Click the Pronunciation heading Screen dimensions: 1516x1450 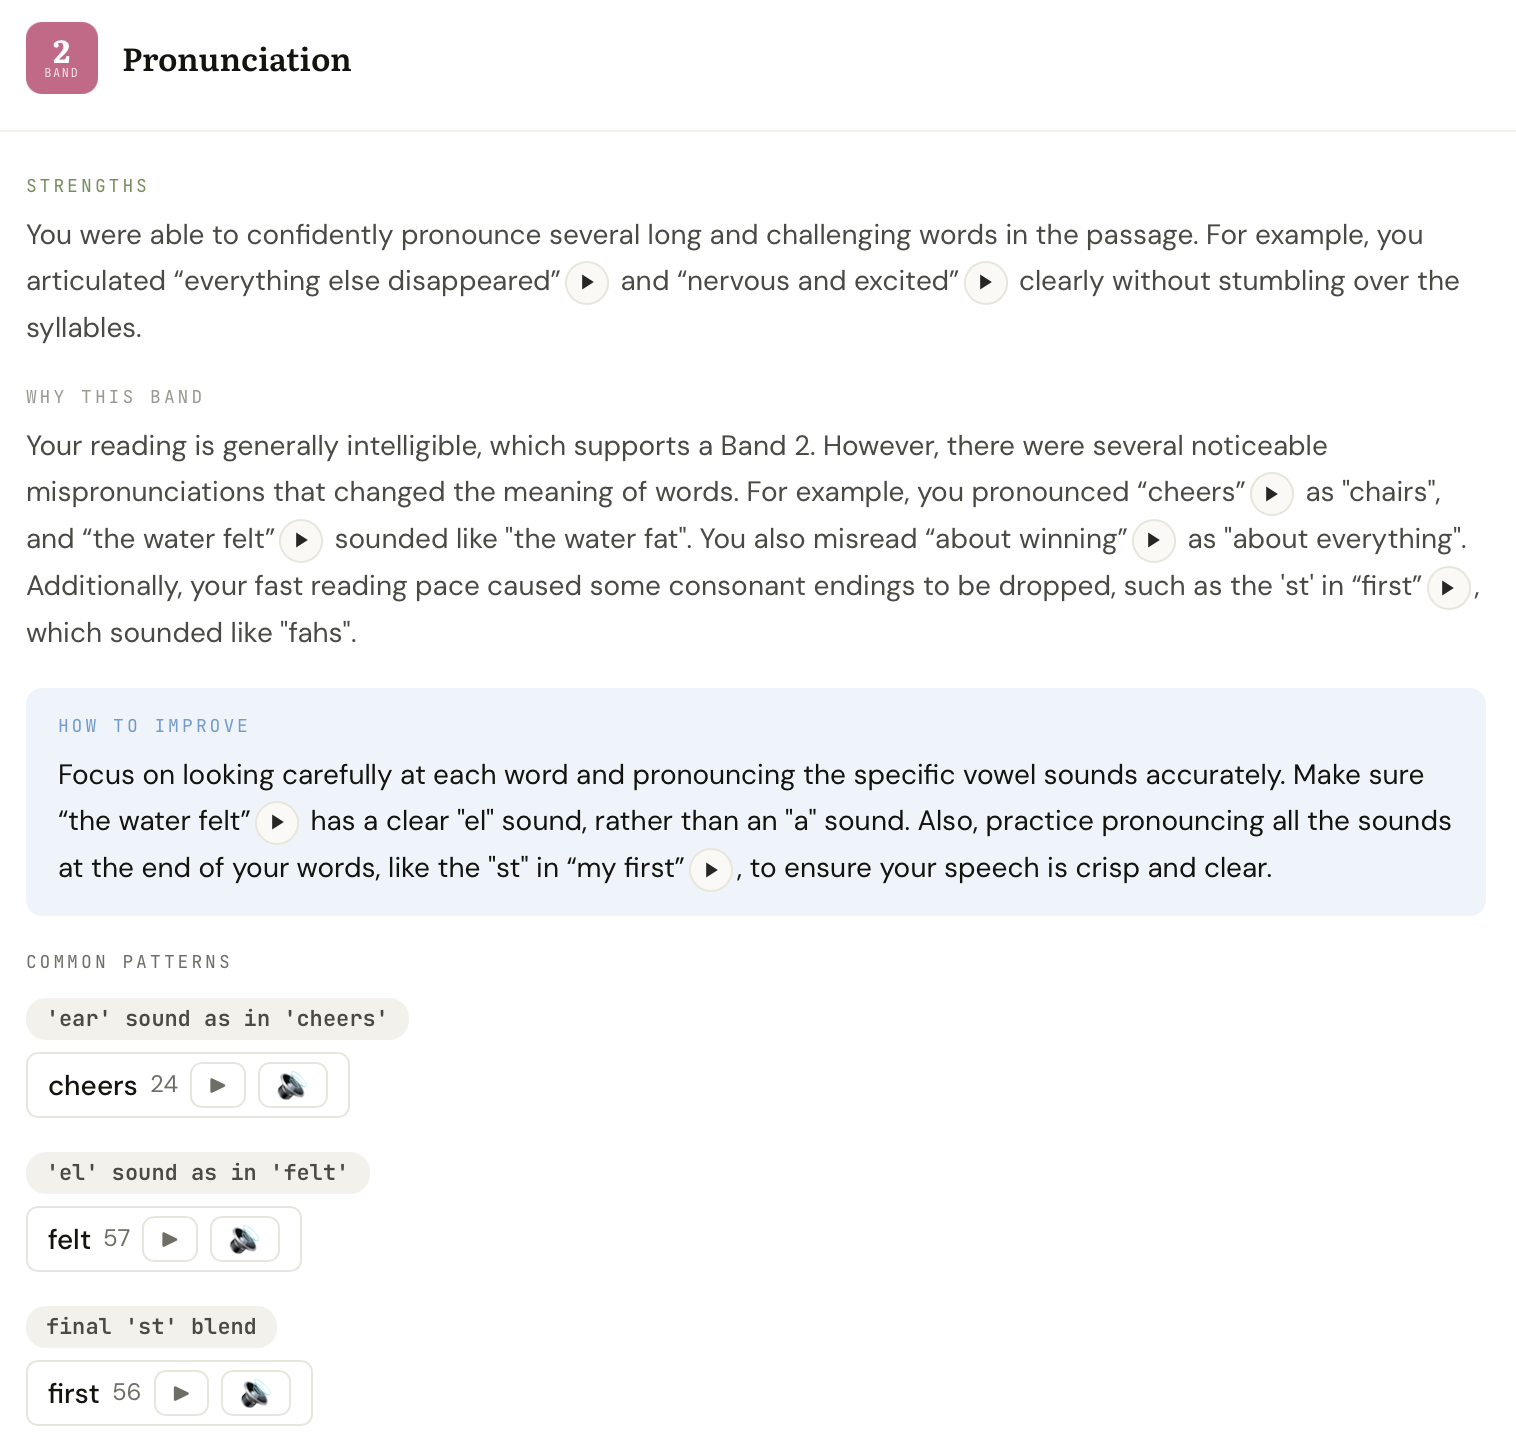237,60
